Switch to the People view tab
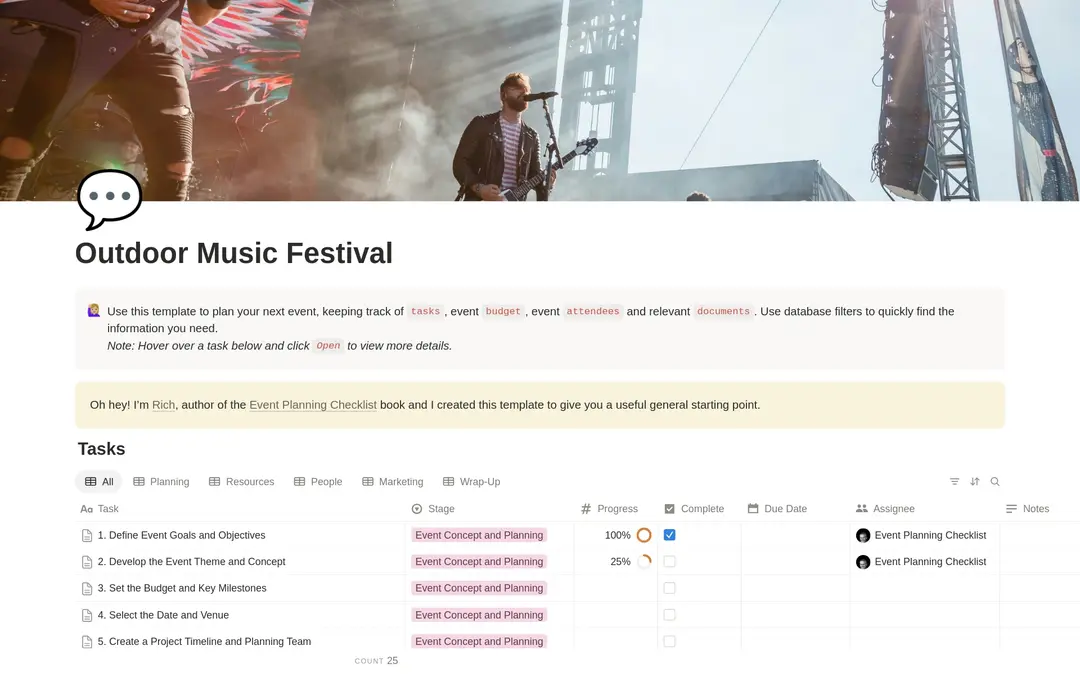Viewport: 1080px width, 674px height. click(x=318, y=482)
